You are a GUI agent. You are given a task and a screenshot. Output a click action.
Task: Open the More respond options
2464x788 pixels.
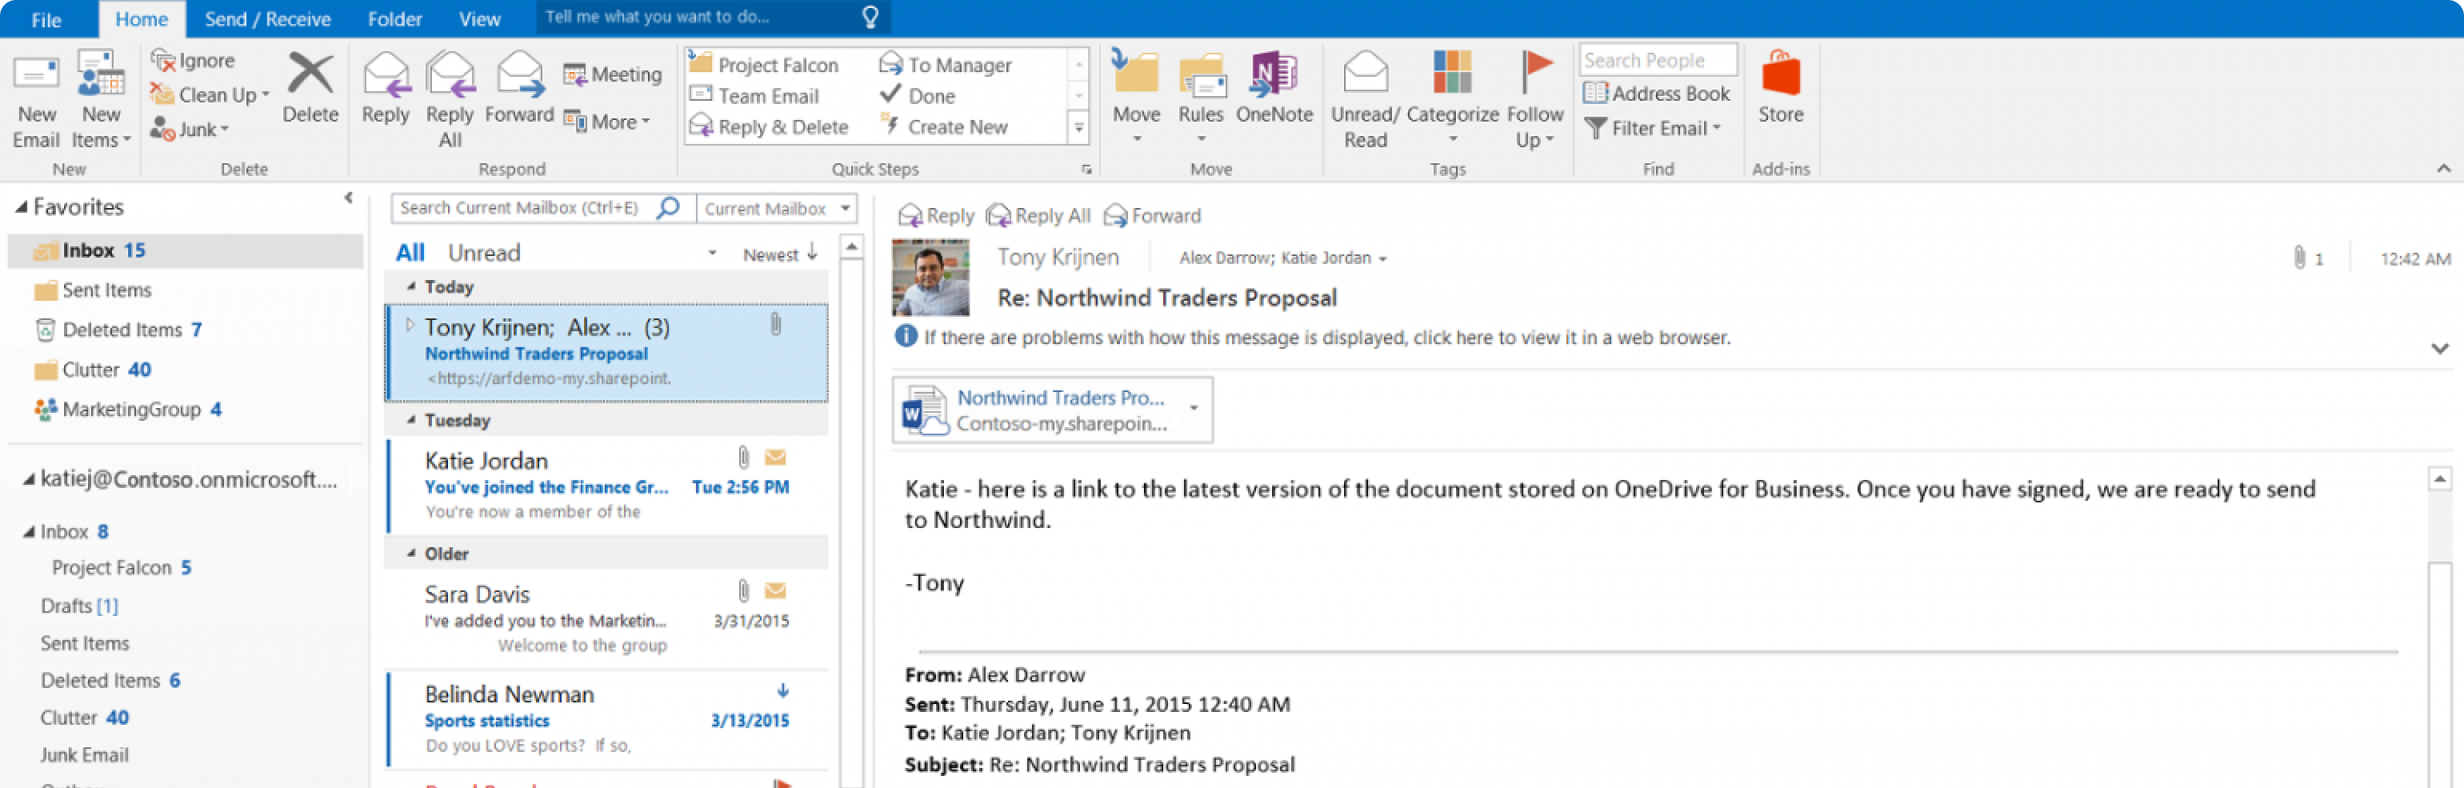pyautogui.click(x=607, y=122)
